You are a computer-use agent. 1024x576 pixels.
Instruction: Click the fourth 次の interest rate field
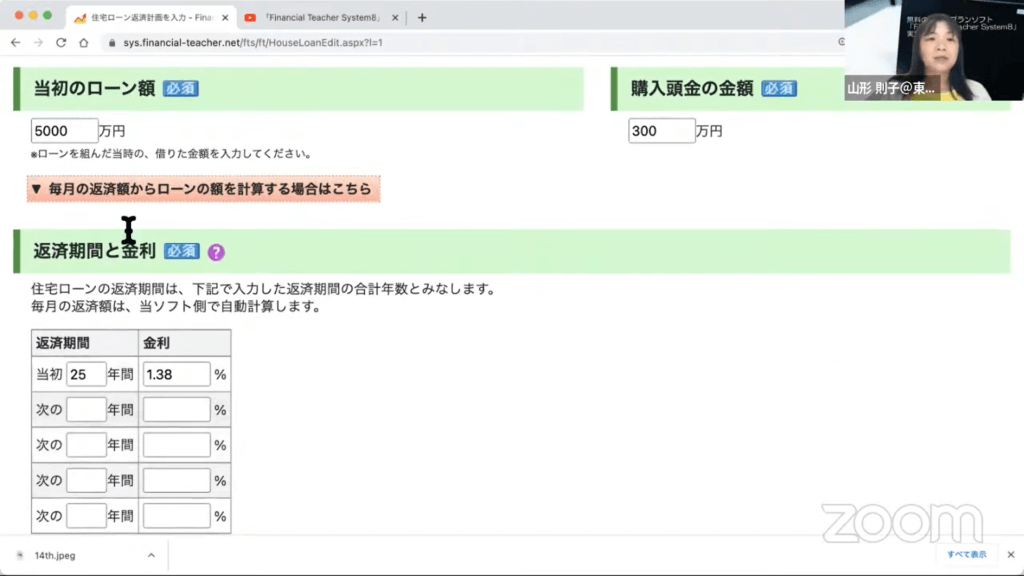[176, 516]
